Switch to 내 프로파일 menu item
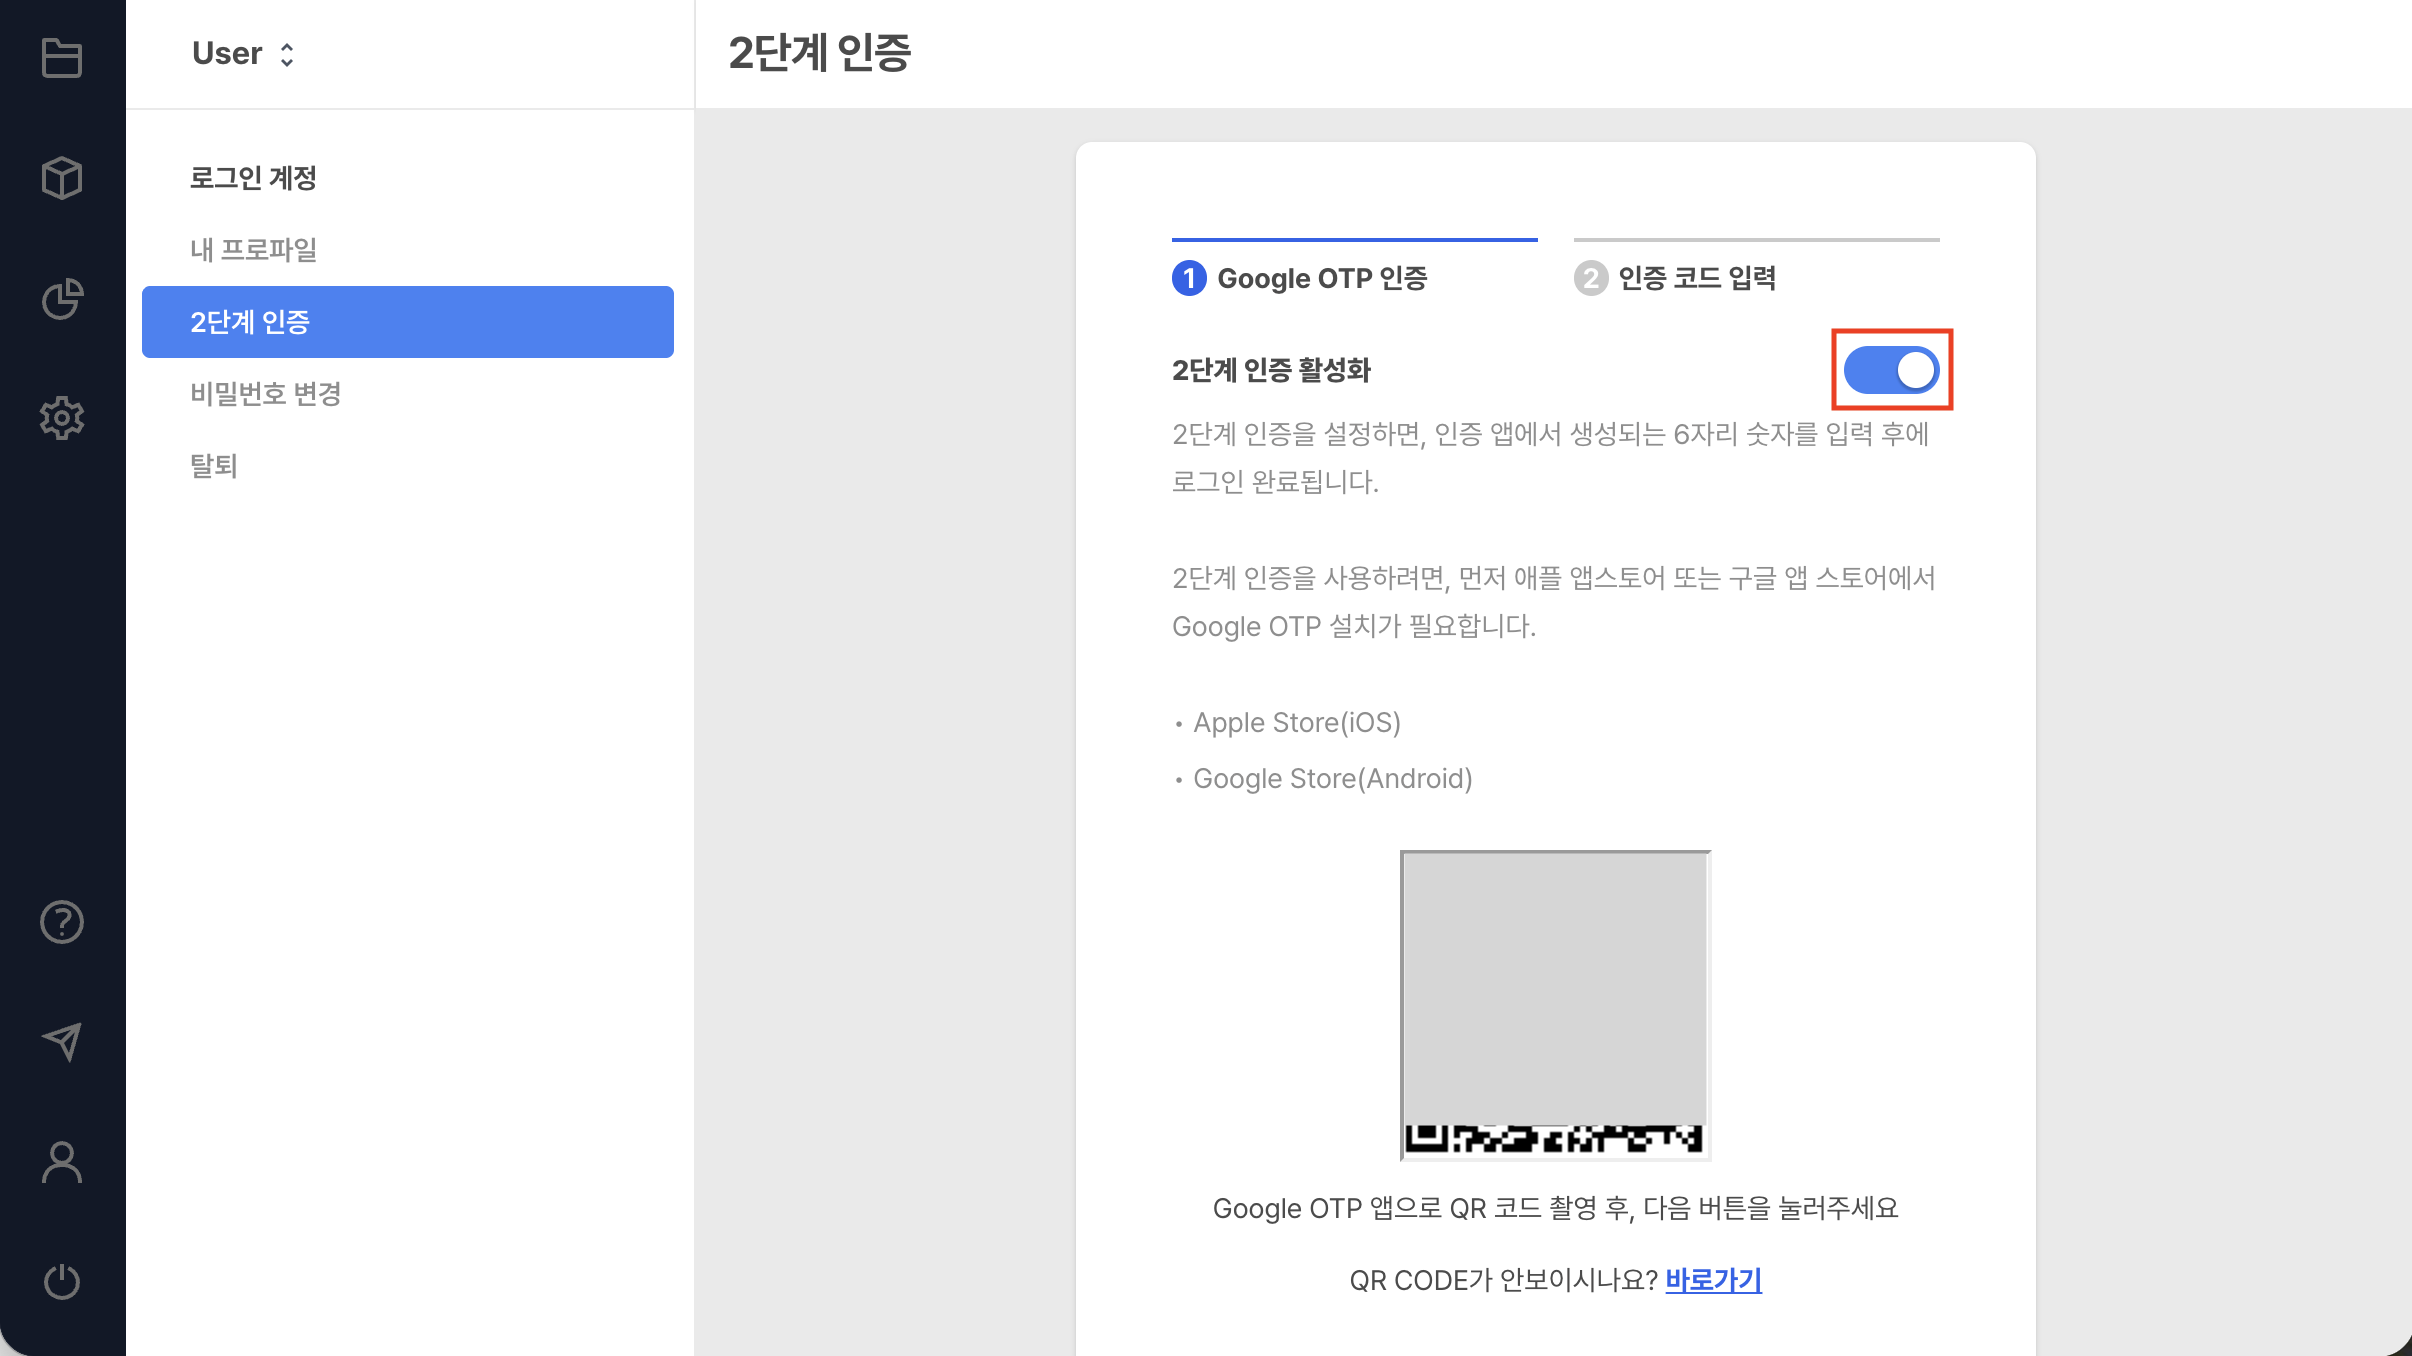This screenshot has width=2412, height=1356. click(x=254, y=249)
